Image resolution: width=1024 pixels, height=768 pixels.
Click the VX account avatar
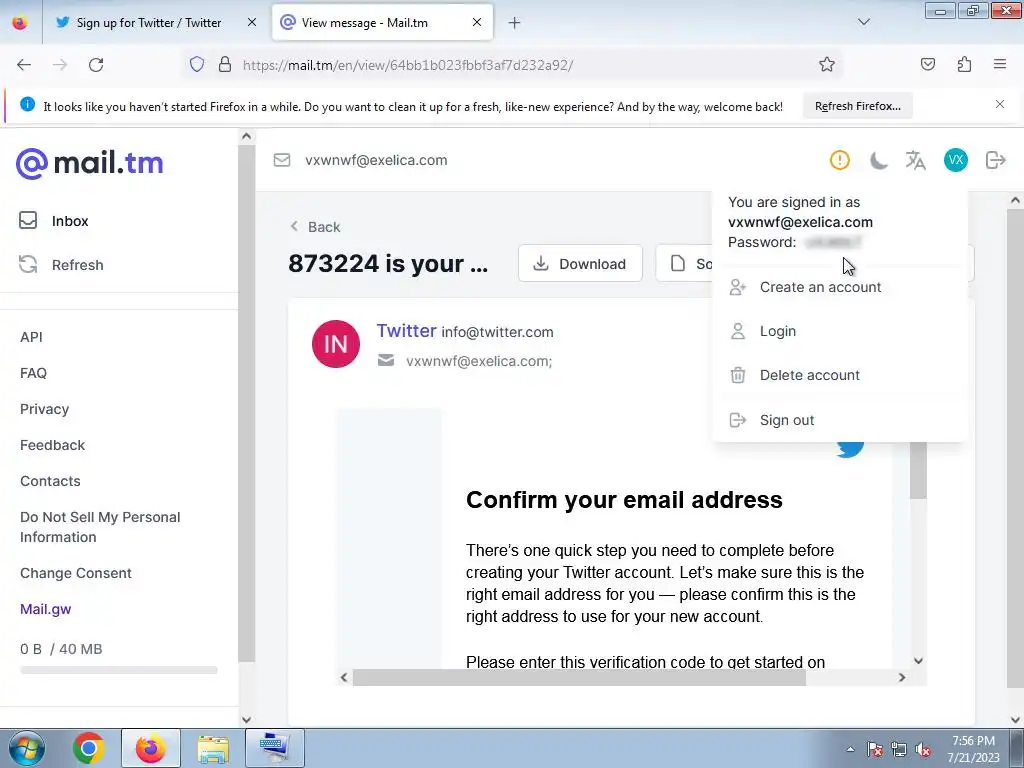click(955, 160)
